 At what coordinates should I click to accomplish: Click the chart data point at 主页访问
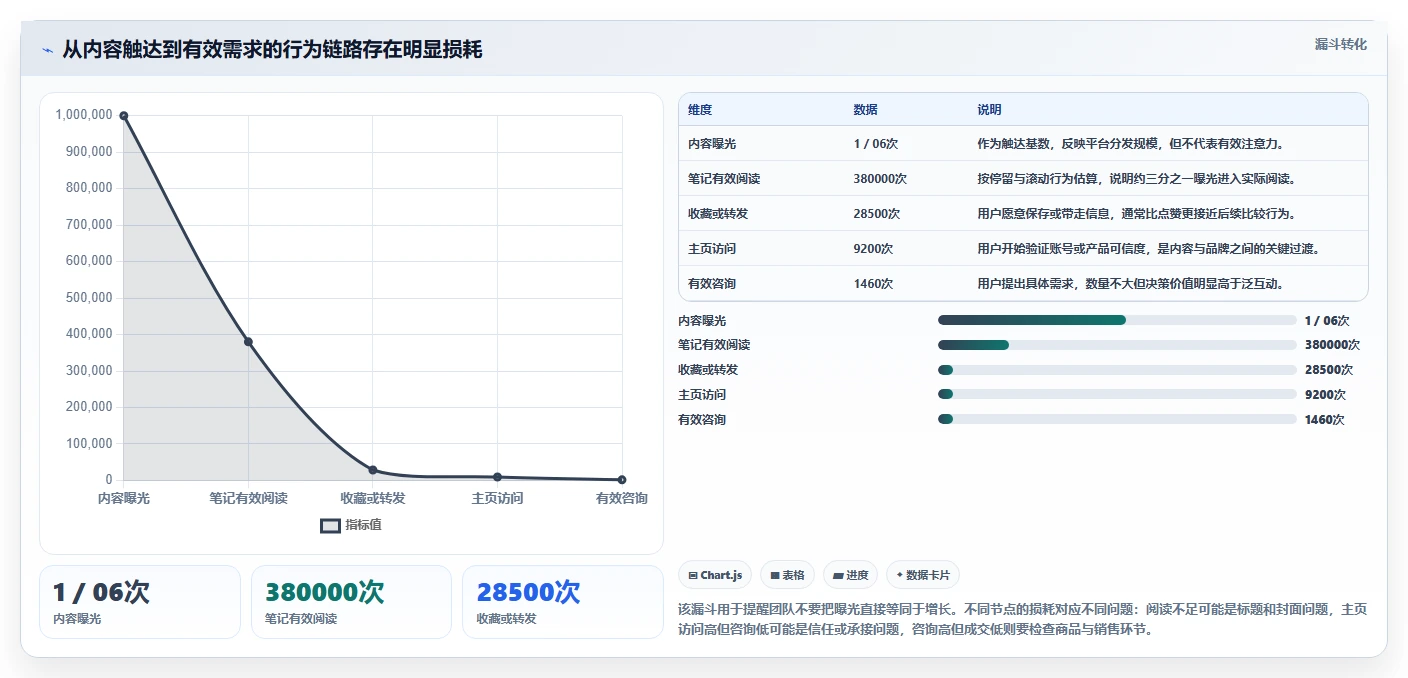click(x=497, y=477)
